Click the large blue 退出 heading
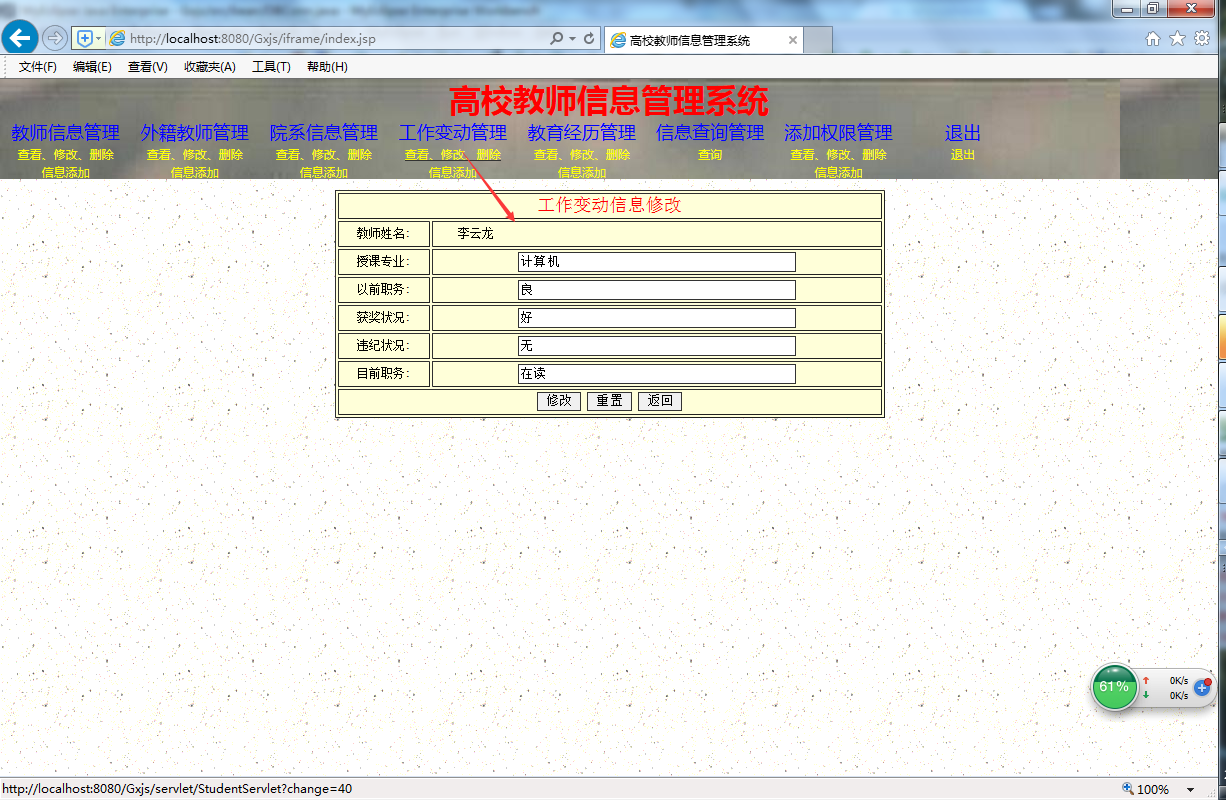1226x800 pixels. (x=963, y=132)
